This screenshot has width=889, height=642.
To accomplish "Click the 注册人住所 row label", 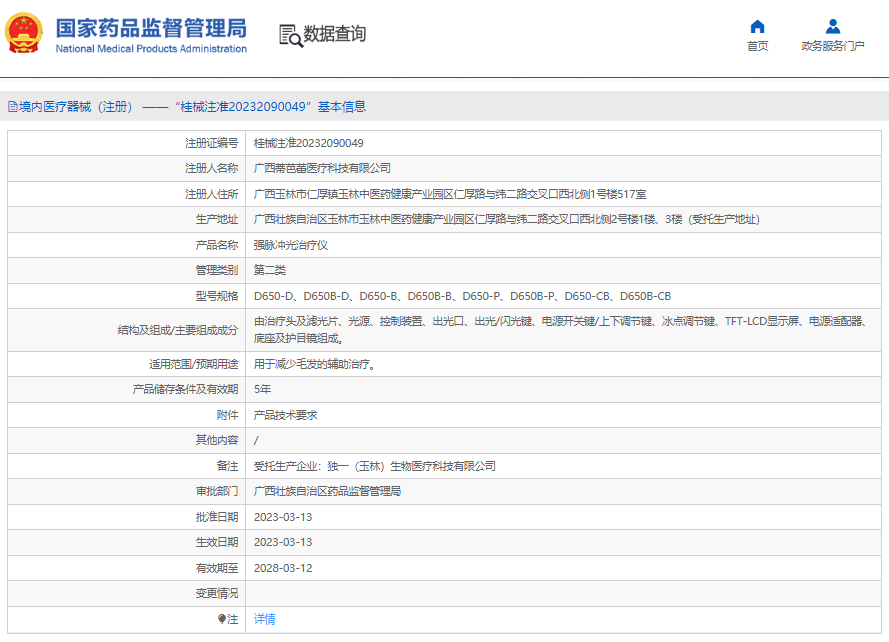I will (x=211, y=194).
